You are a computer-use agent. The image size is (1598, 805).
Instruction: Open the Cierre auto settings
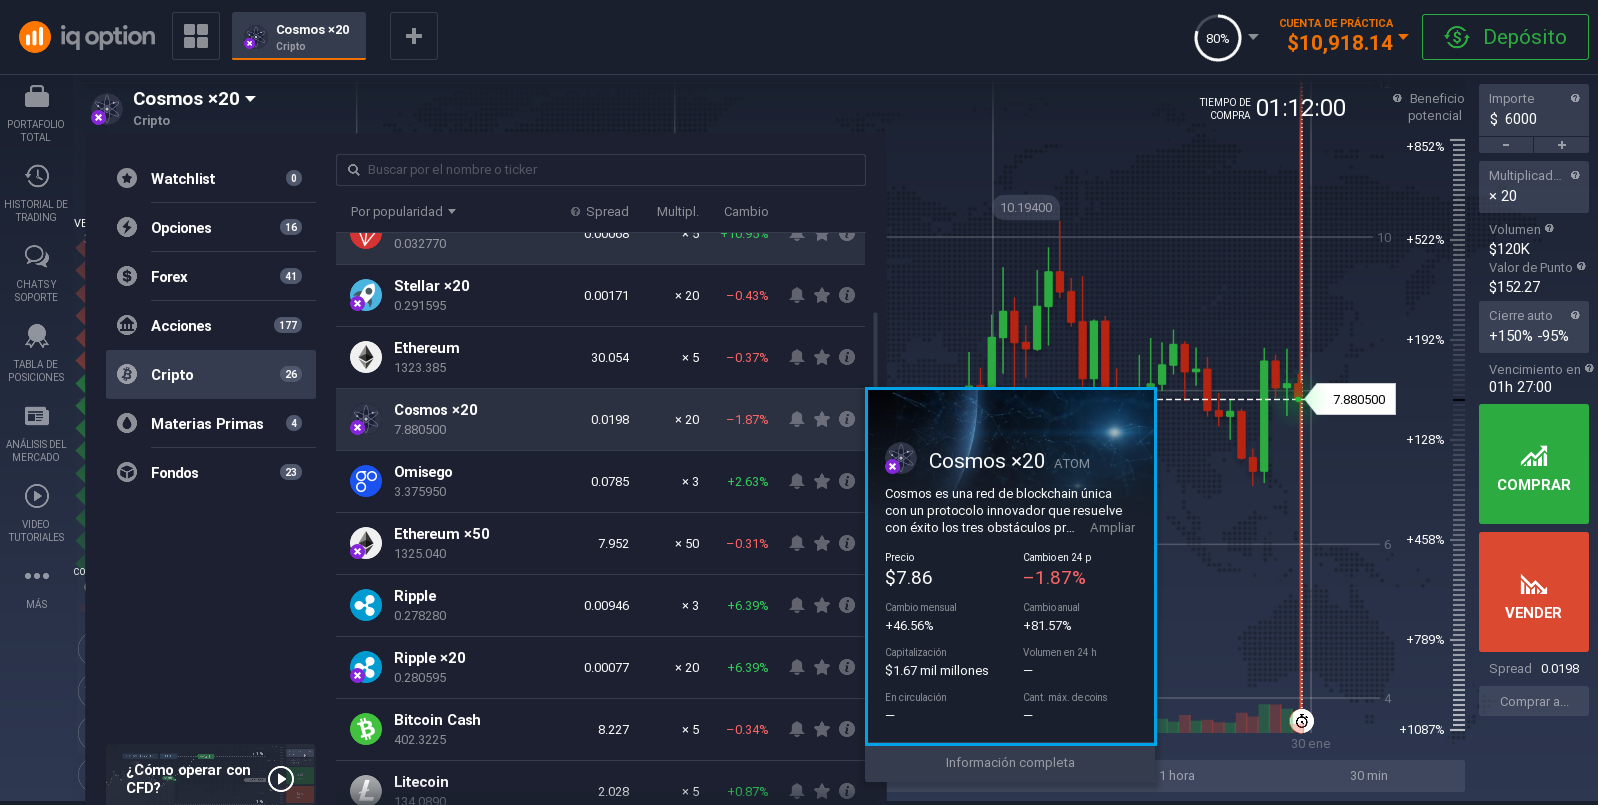(1533, 327)
